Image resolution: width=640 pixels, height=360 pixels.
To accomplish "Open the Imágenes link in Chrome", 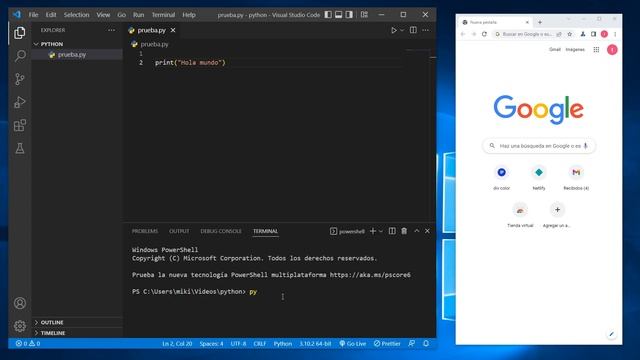I will (575, 49).
